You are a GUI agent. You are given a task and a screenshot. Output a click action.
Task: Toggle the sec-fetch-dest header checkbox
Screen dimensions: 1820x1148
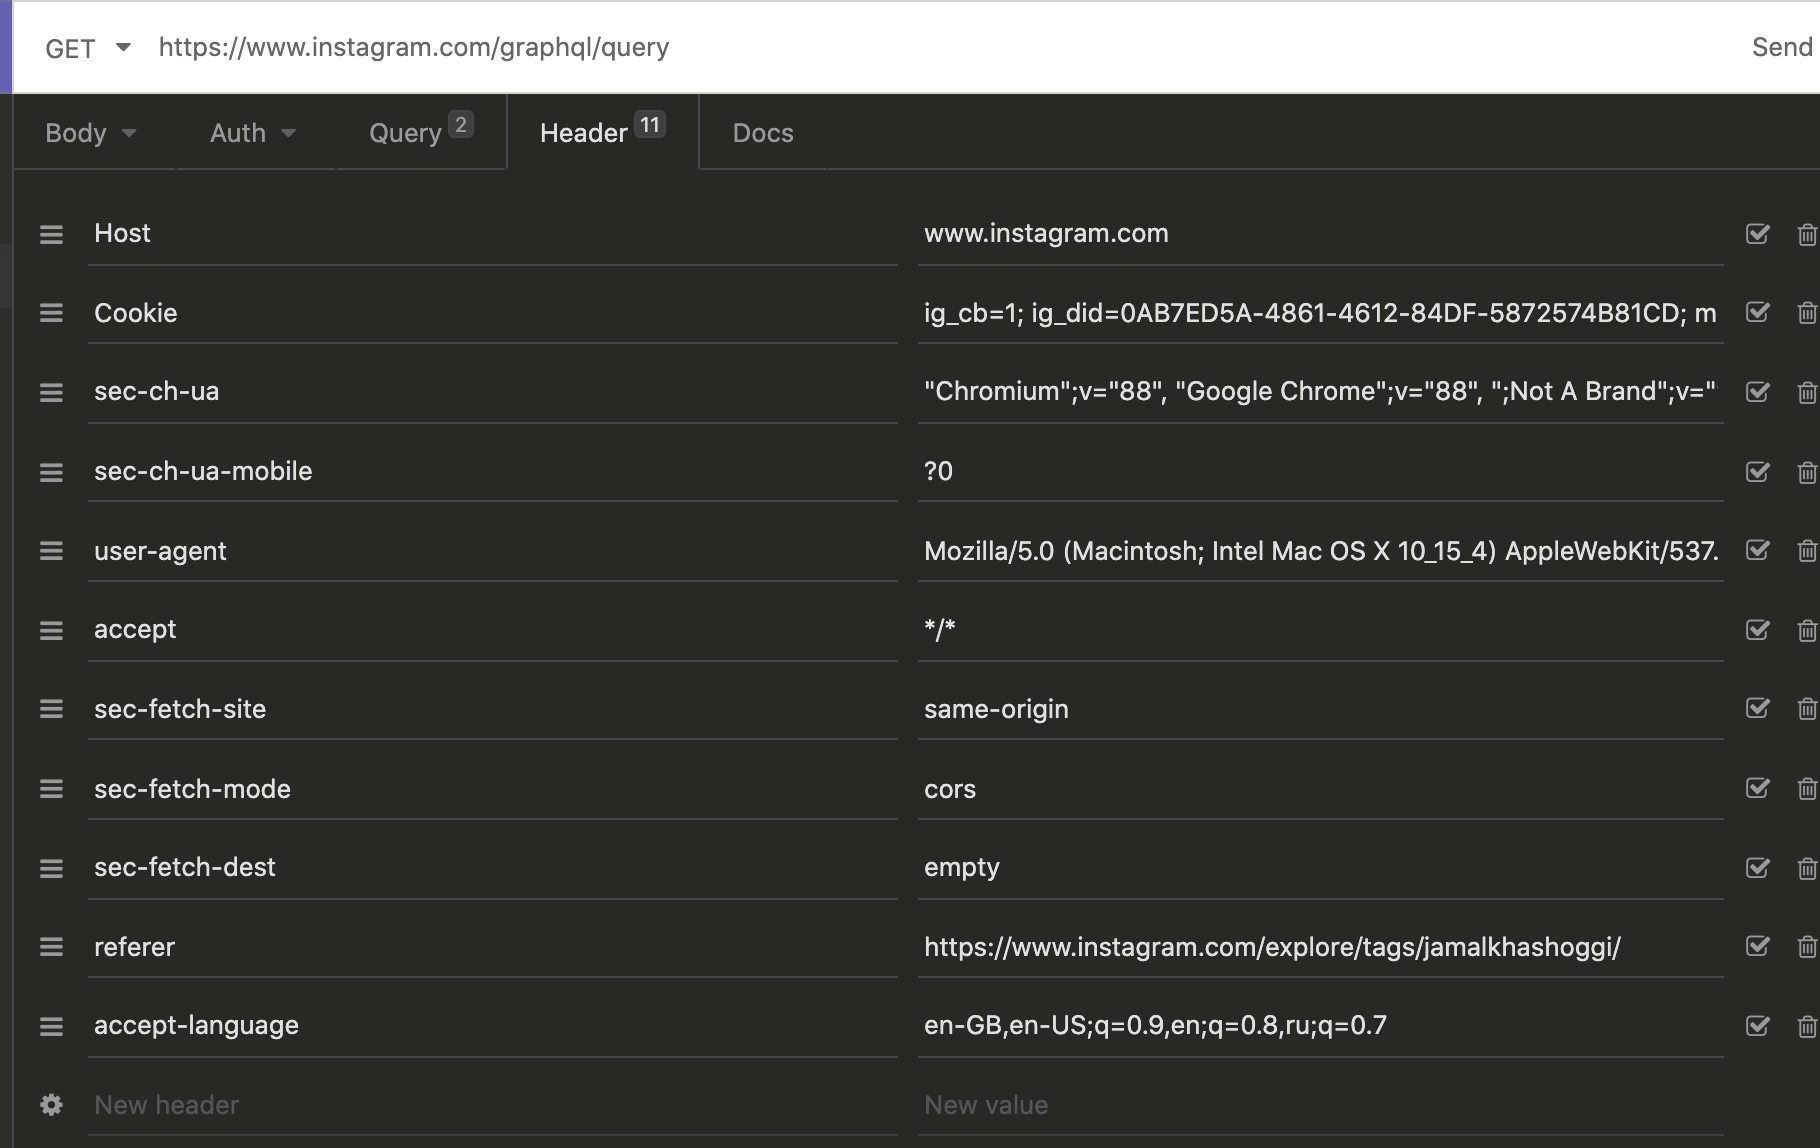1757,868
